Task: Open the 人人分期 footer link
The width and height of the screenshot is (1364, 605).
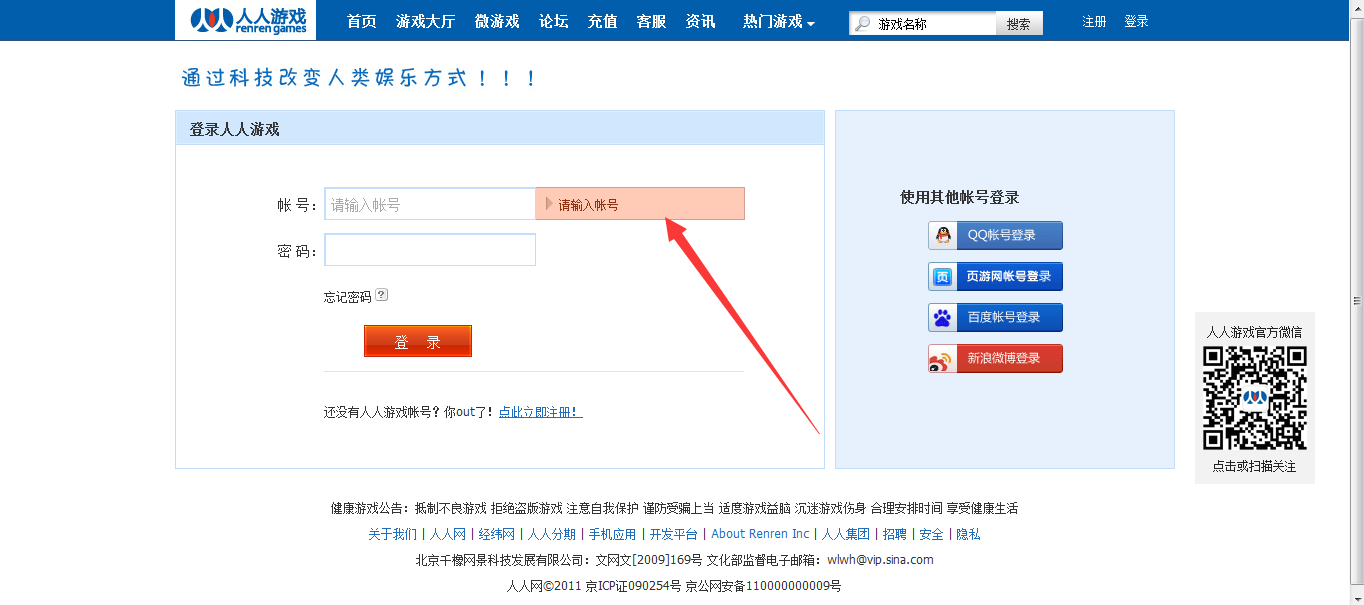Action: click(x=551, y=534)
